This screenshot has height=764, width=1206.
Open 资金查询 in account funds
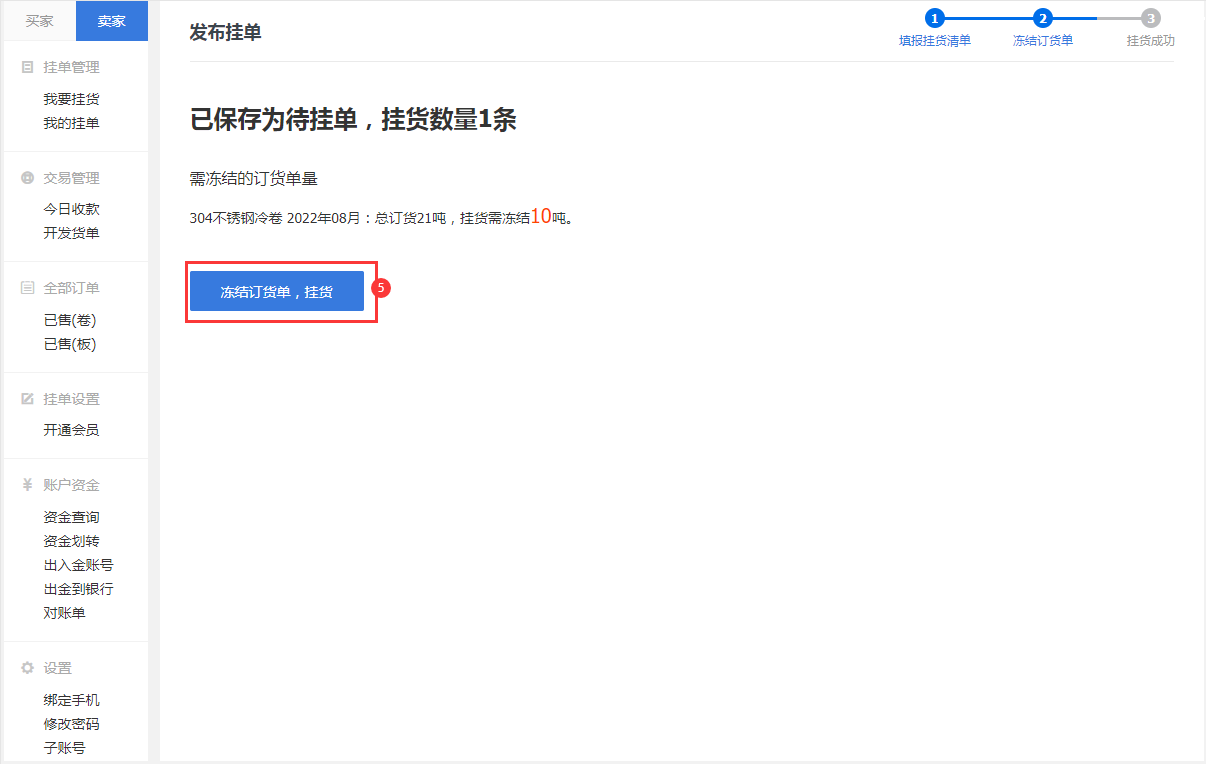tap(71, 517)
